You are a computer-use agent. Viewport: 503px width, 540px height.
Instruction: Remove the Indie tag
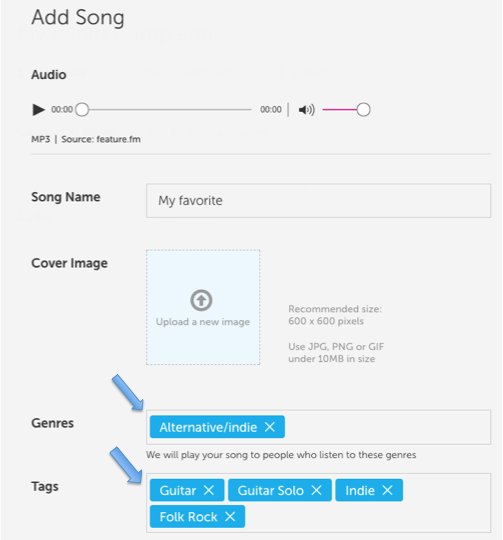click(387, 490)
